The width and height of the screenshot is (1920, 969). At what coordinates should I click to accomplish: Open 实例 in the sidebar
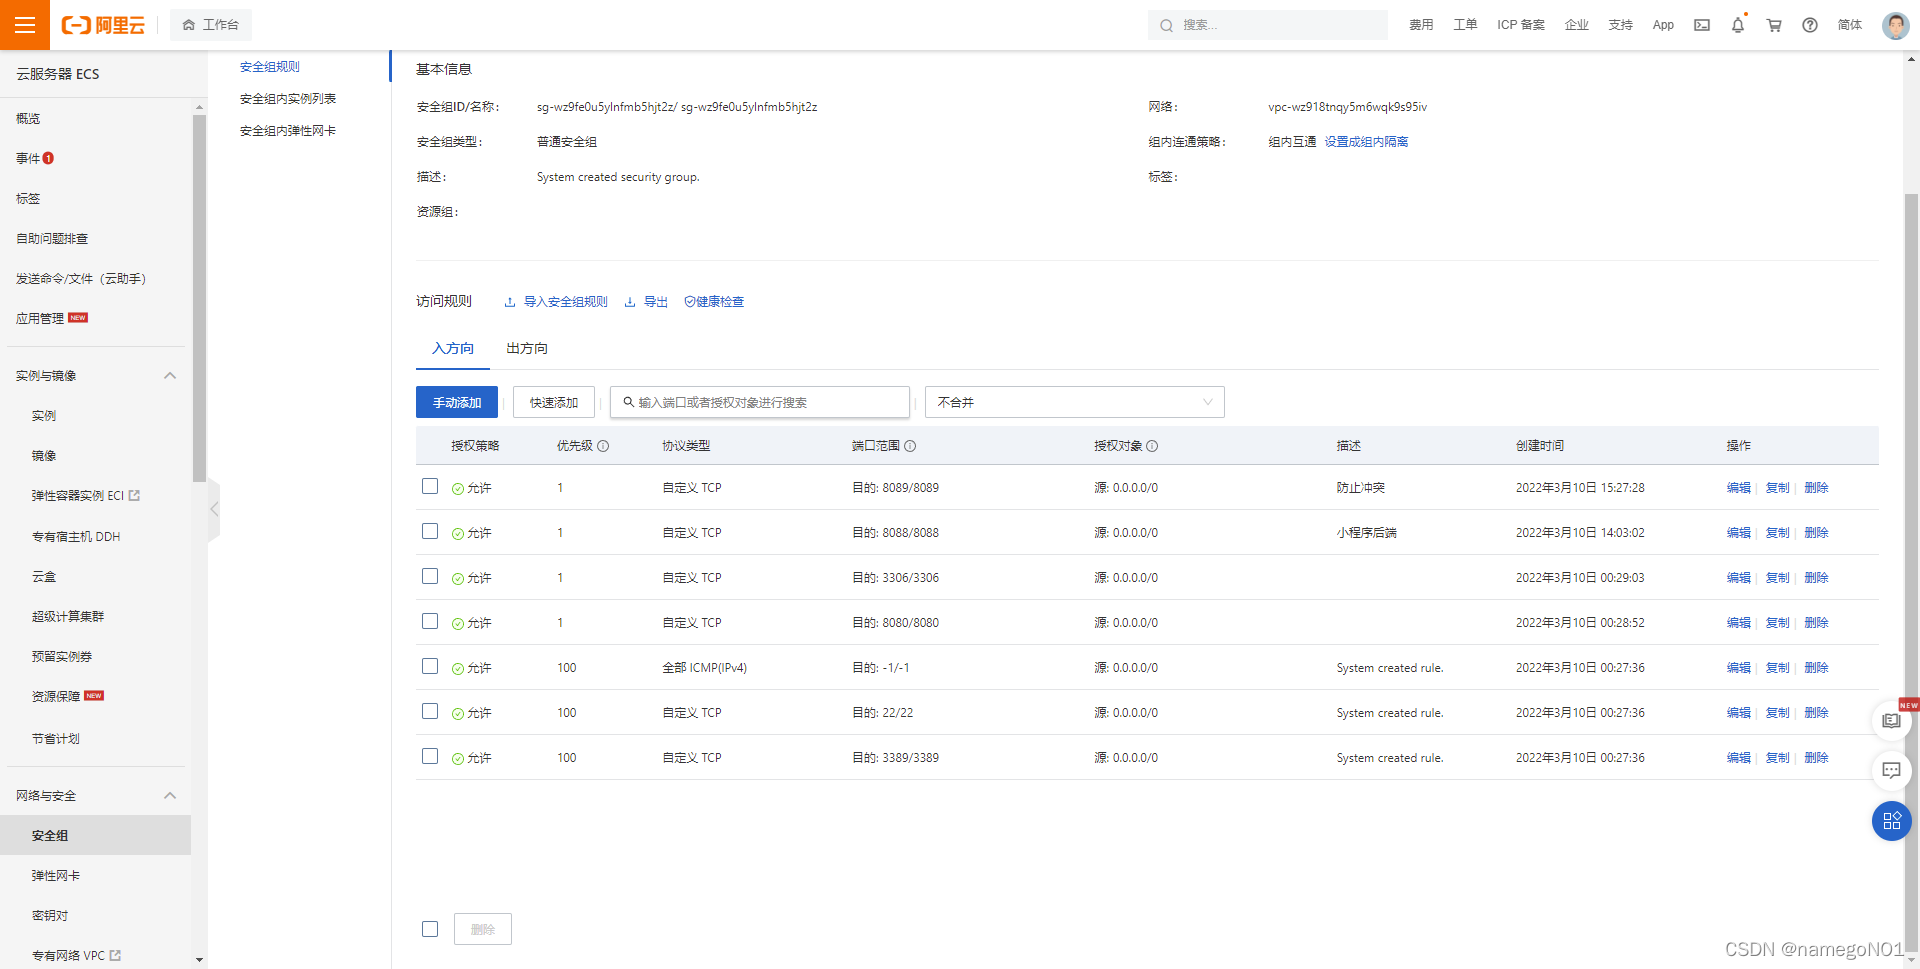click(44, 416)
